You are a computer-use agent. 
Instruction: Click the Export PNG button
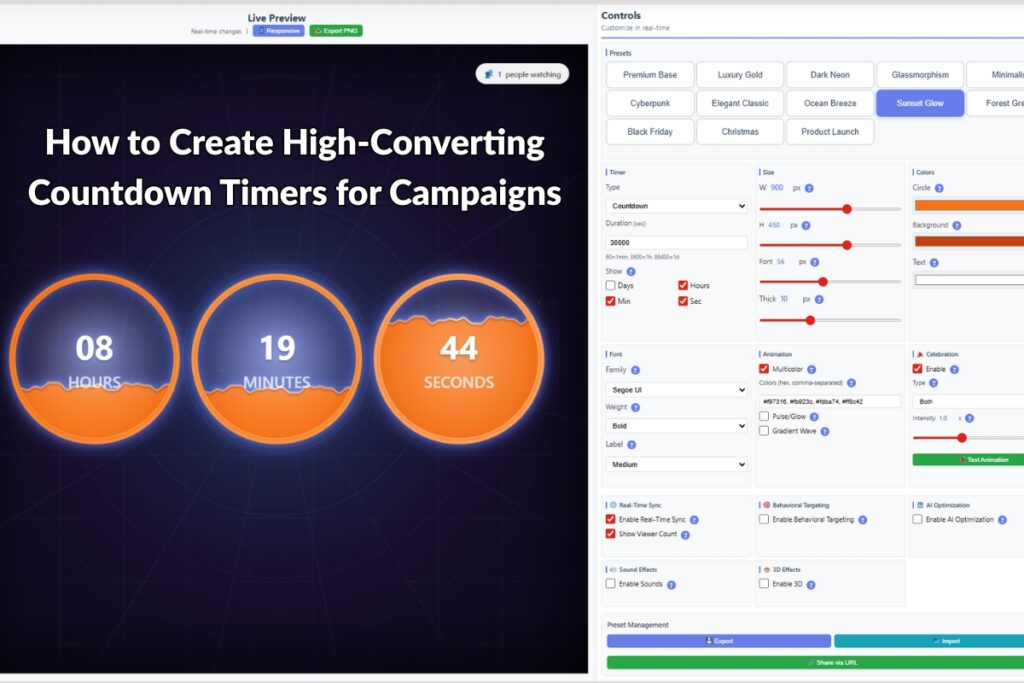coord(338,31)
